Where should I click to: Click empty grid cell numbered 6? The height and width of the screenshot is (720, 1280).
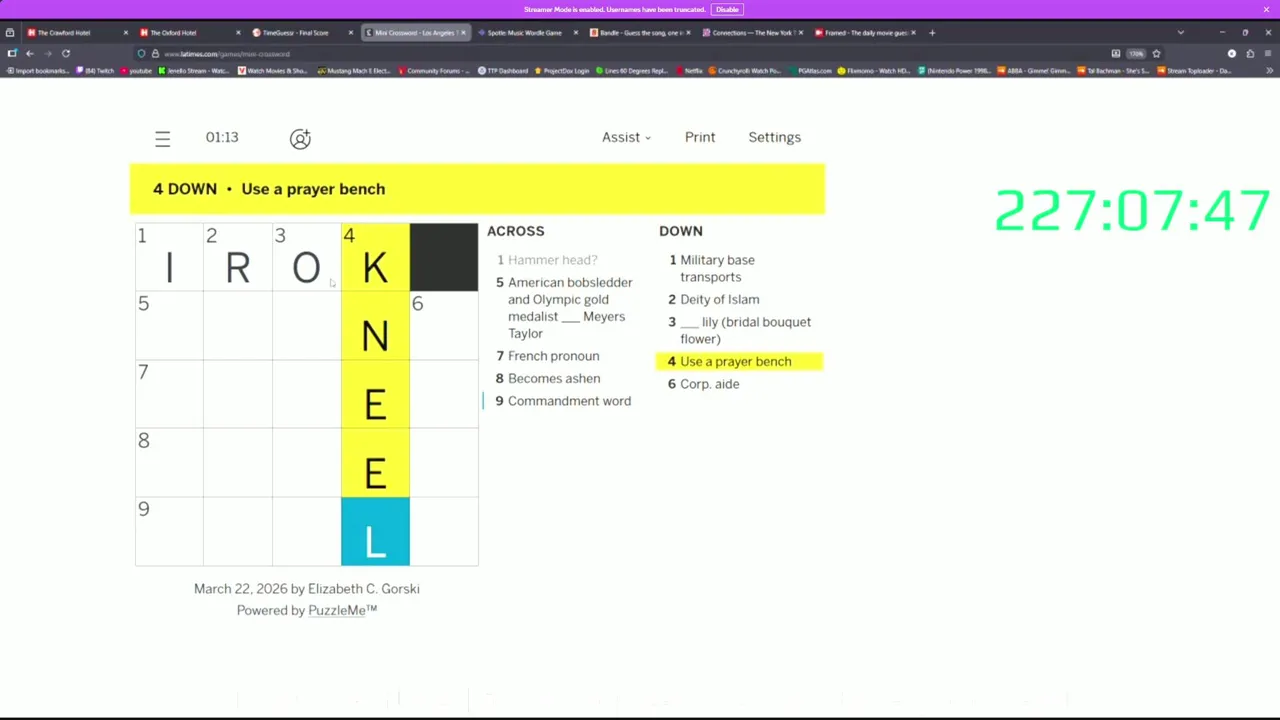pyautogui.click(x=444, y=326)
